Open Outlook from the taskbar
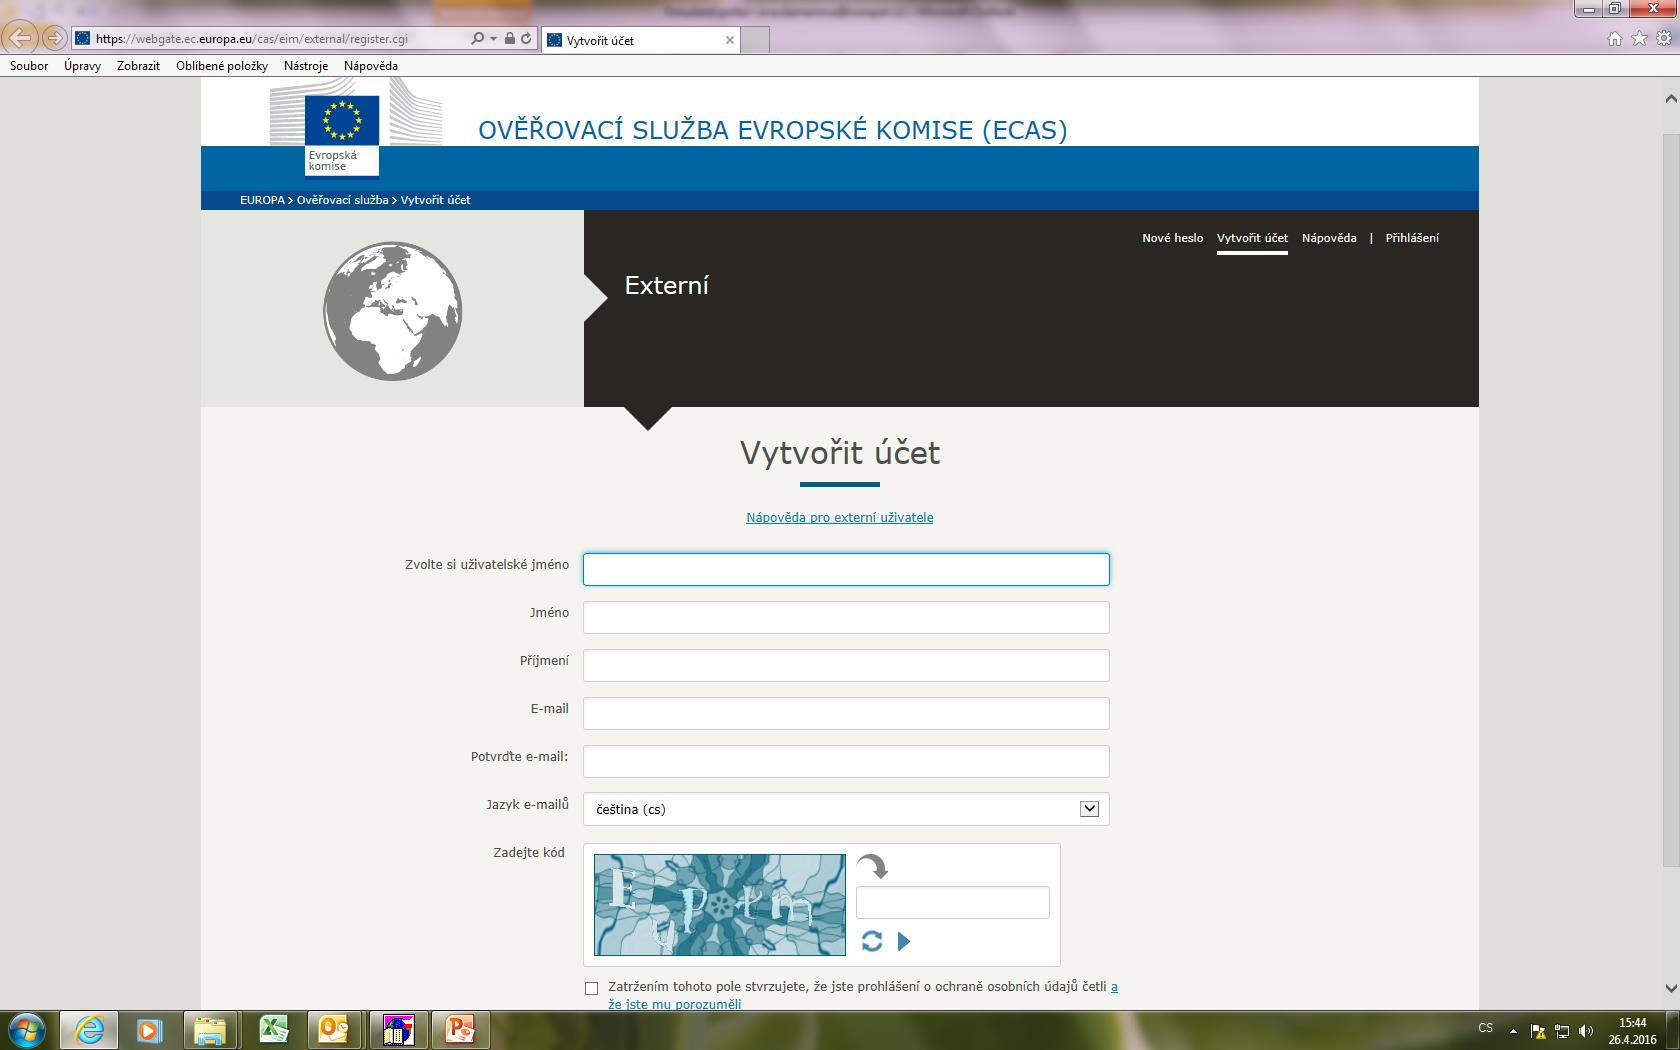 (335, 1029)
